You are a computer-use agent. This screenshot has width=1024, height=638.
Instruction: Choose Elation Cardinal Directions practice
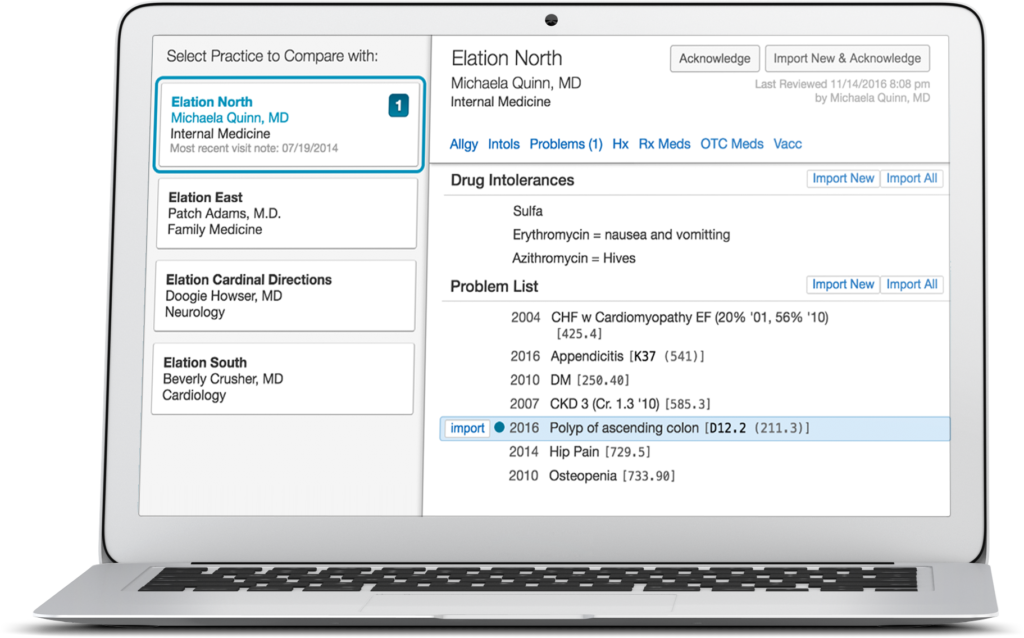tap(285, 296)
